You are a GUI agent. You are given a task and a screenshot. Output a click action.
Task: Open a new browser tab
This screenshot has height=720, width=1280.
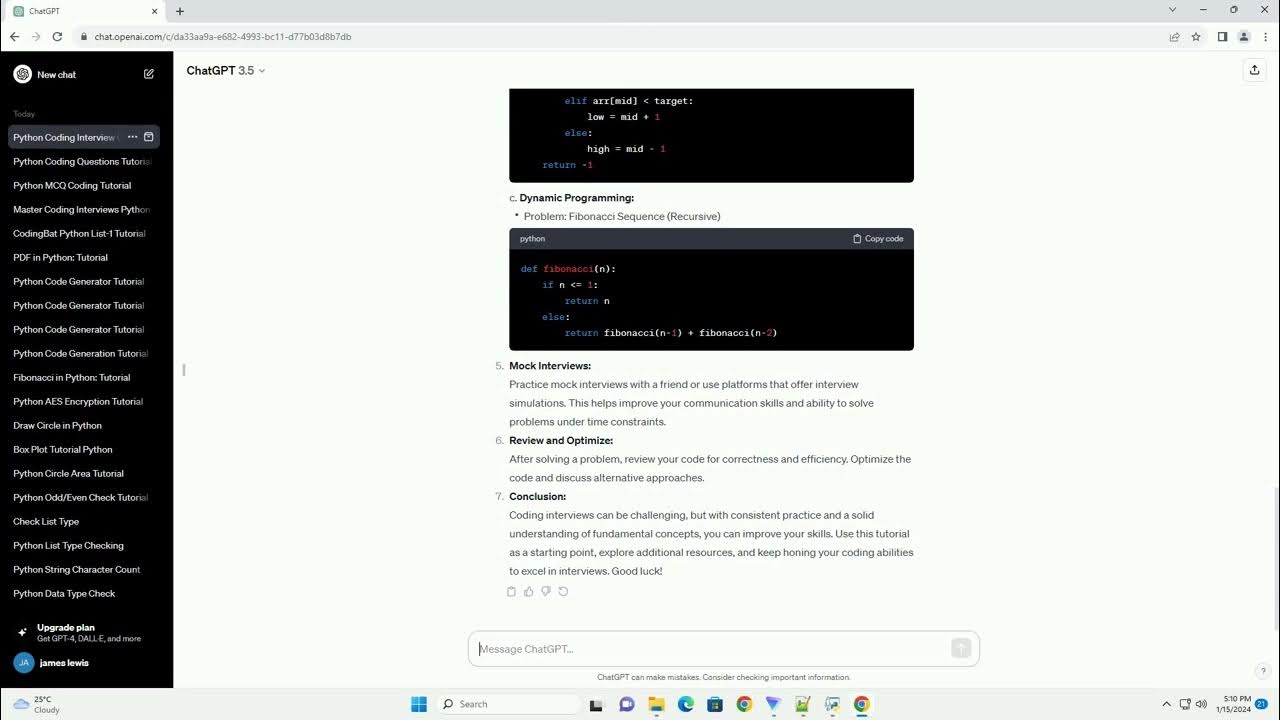point(180,11)
